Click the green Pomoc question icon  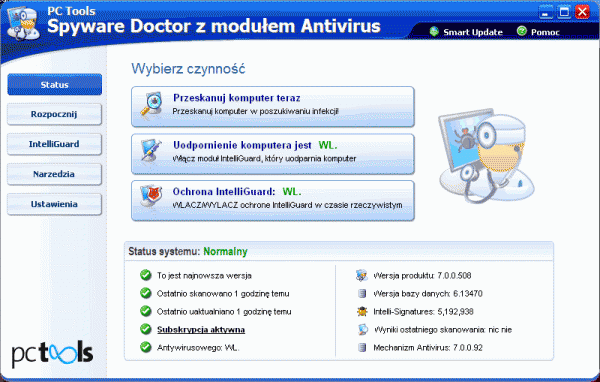coord(522,31)
